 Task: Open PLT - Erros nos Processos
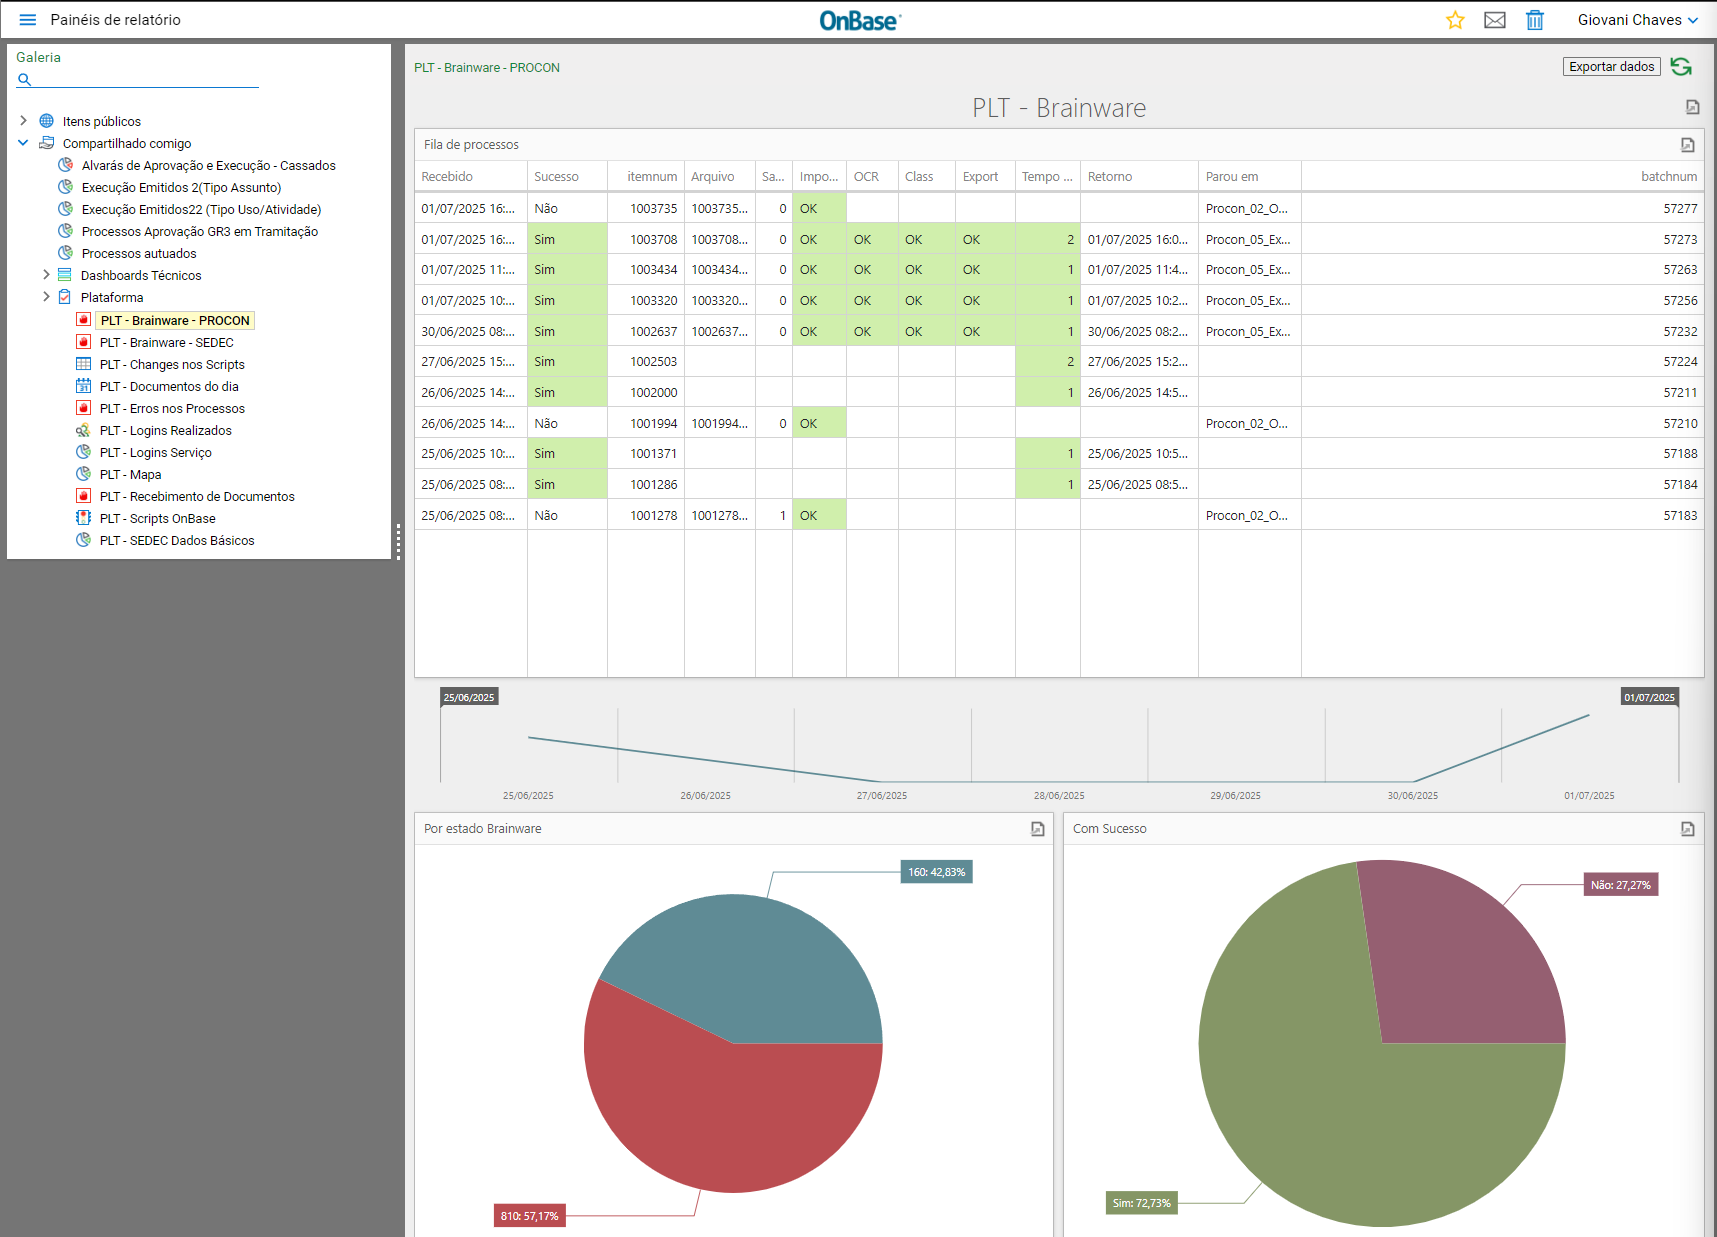point(172,409)
